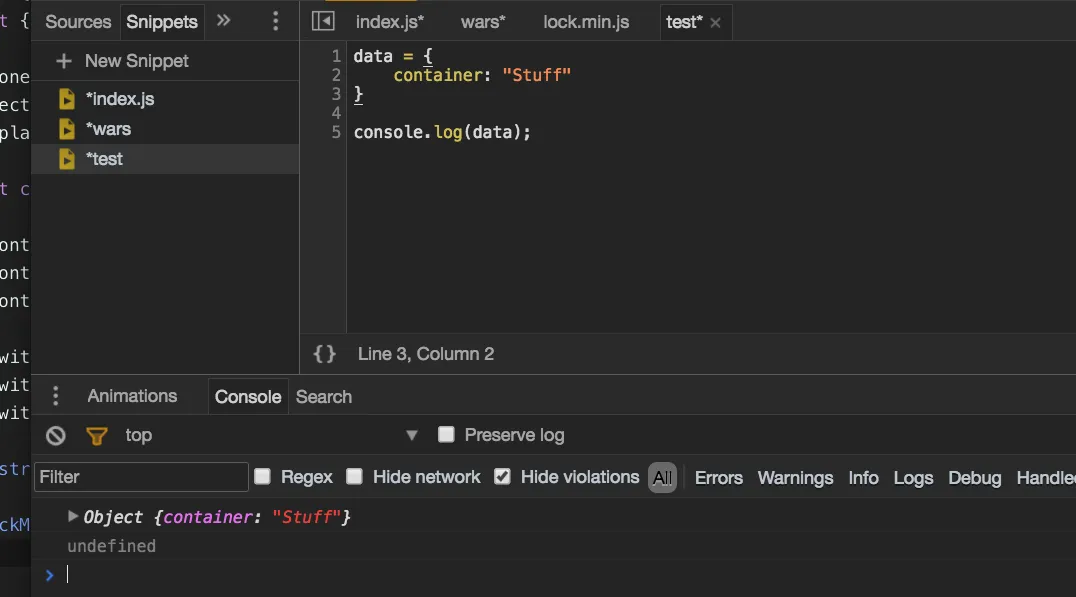
Task: Open the lock.min.js editor tab
Action: tap(586, 22)
